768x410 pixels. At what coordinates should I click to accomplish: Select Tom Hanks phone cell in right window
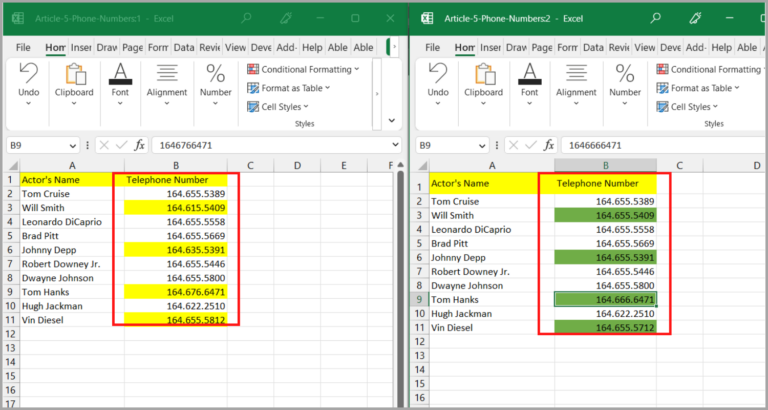tap(605, 299)
